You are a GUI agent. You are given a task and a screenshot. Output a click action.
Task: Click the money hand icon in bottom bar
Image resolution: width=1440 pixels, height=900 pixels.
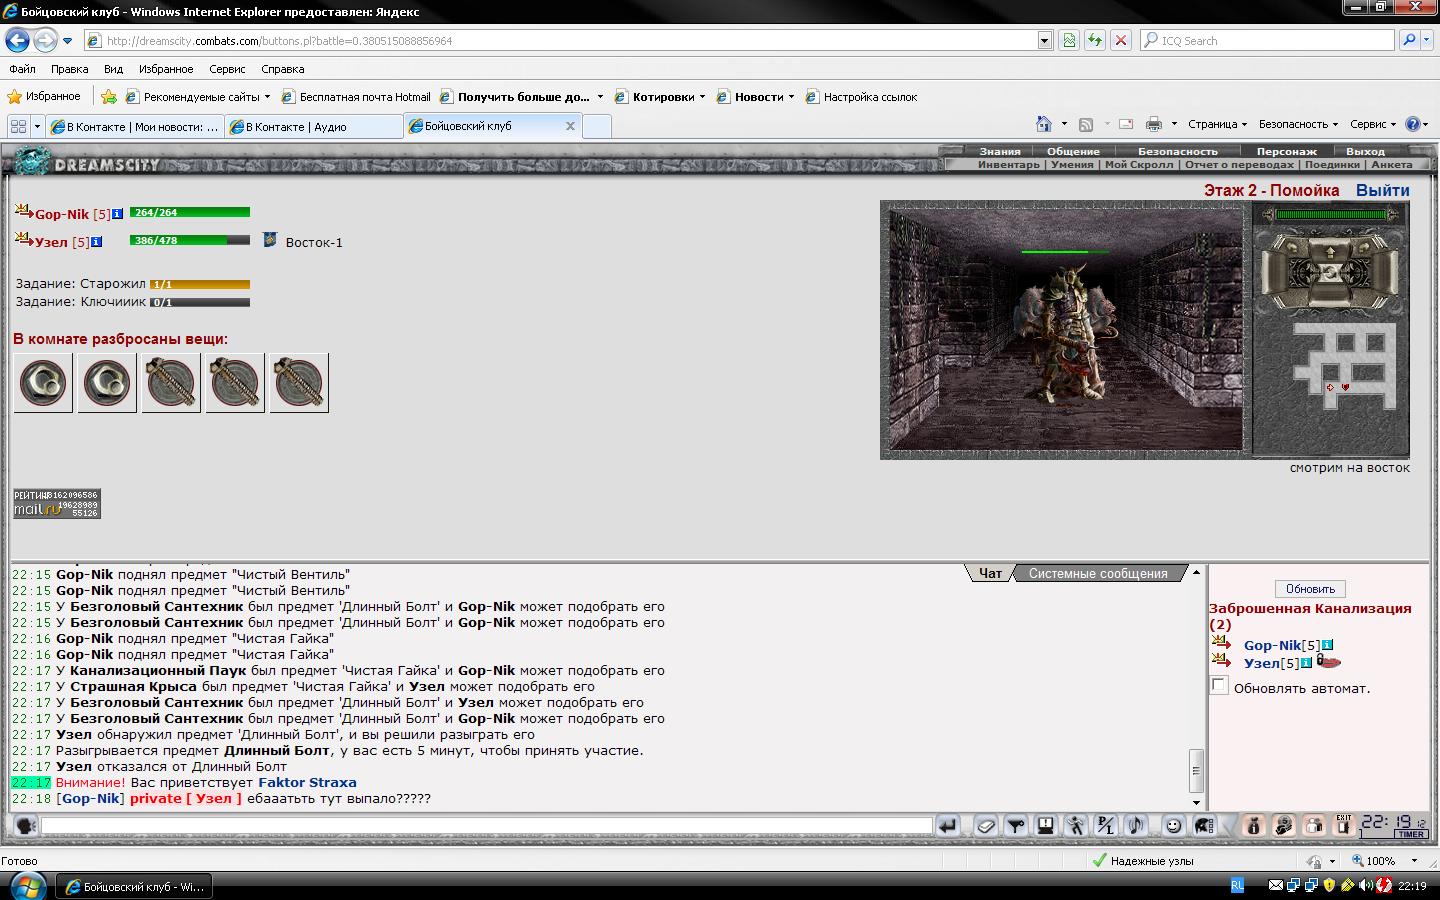[x=1283, y=826]
